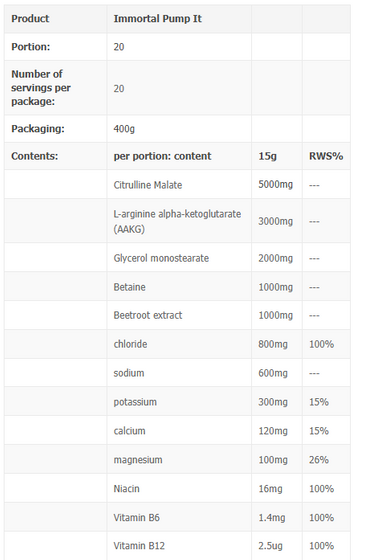Image resolution: width=376 pixels, height=560 pixels.
Task: Click the Contents: row heading
Action: [35, 156]
